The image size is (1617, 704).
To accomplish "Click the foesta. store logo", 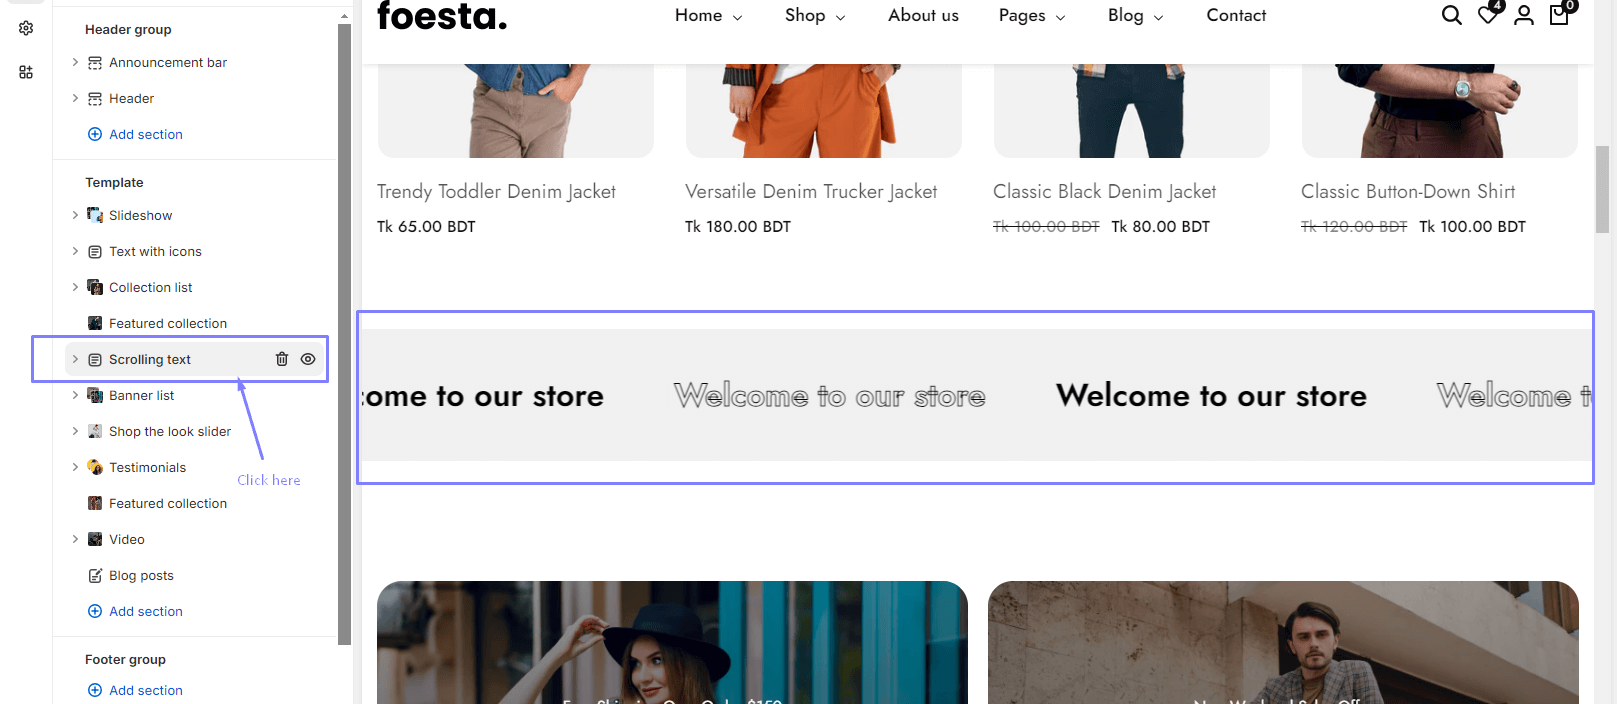I will tap(442, 16).
